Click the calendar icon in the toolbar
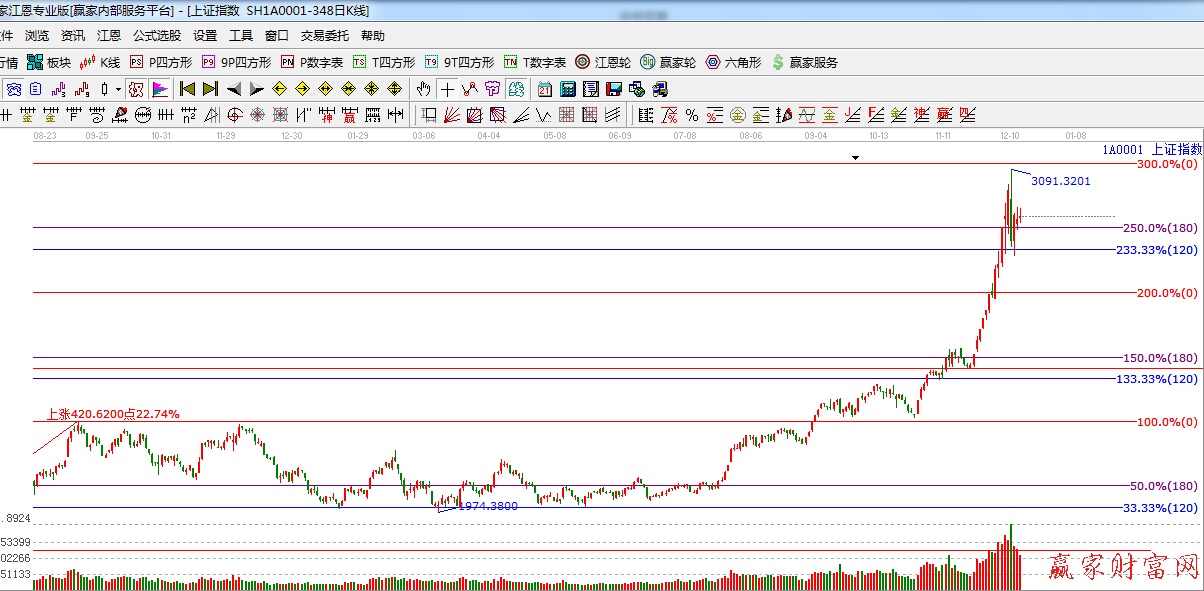The image size is (1204, 591). tap(544, 88)
